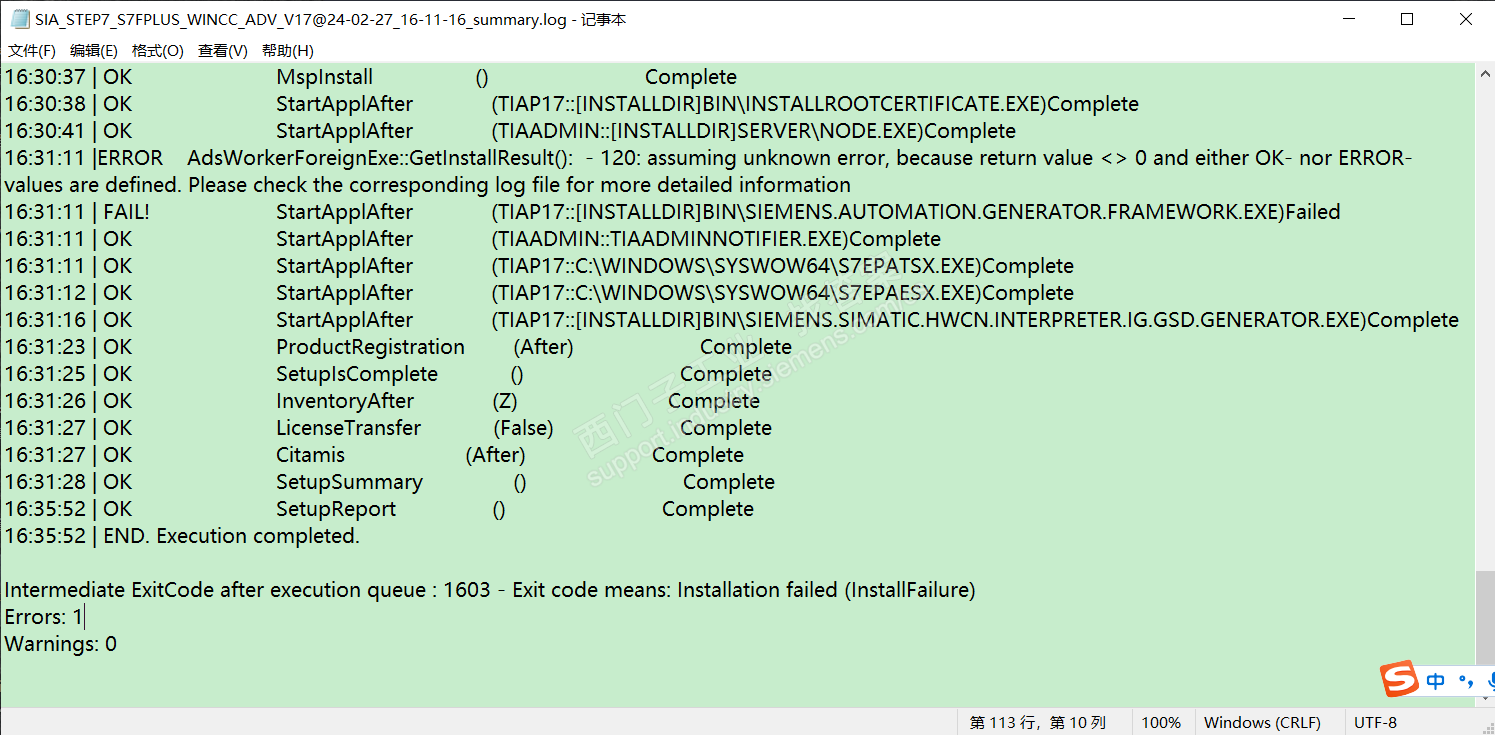Click the exit code number 1603
The width and height of the screenshot is (1495, 735).
click(467, 590)
